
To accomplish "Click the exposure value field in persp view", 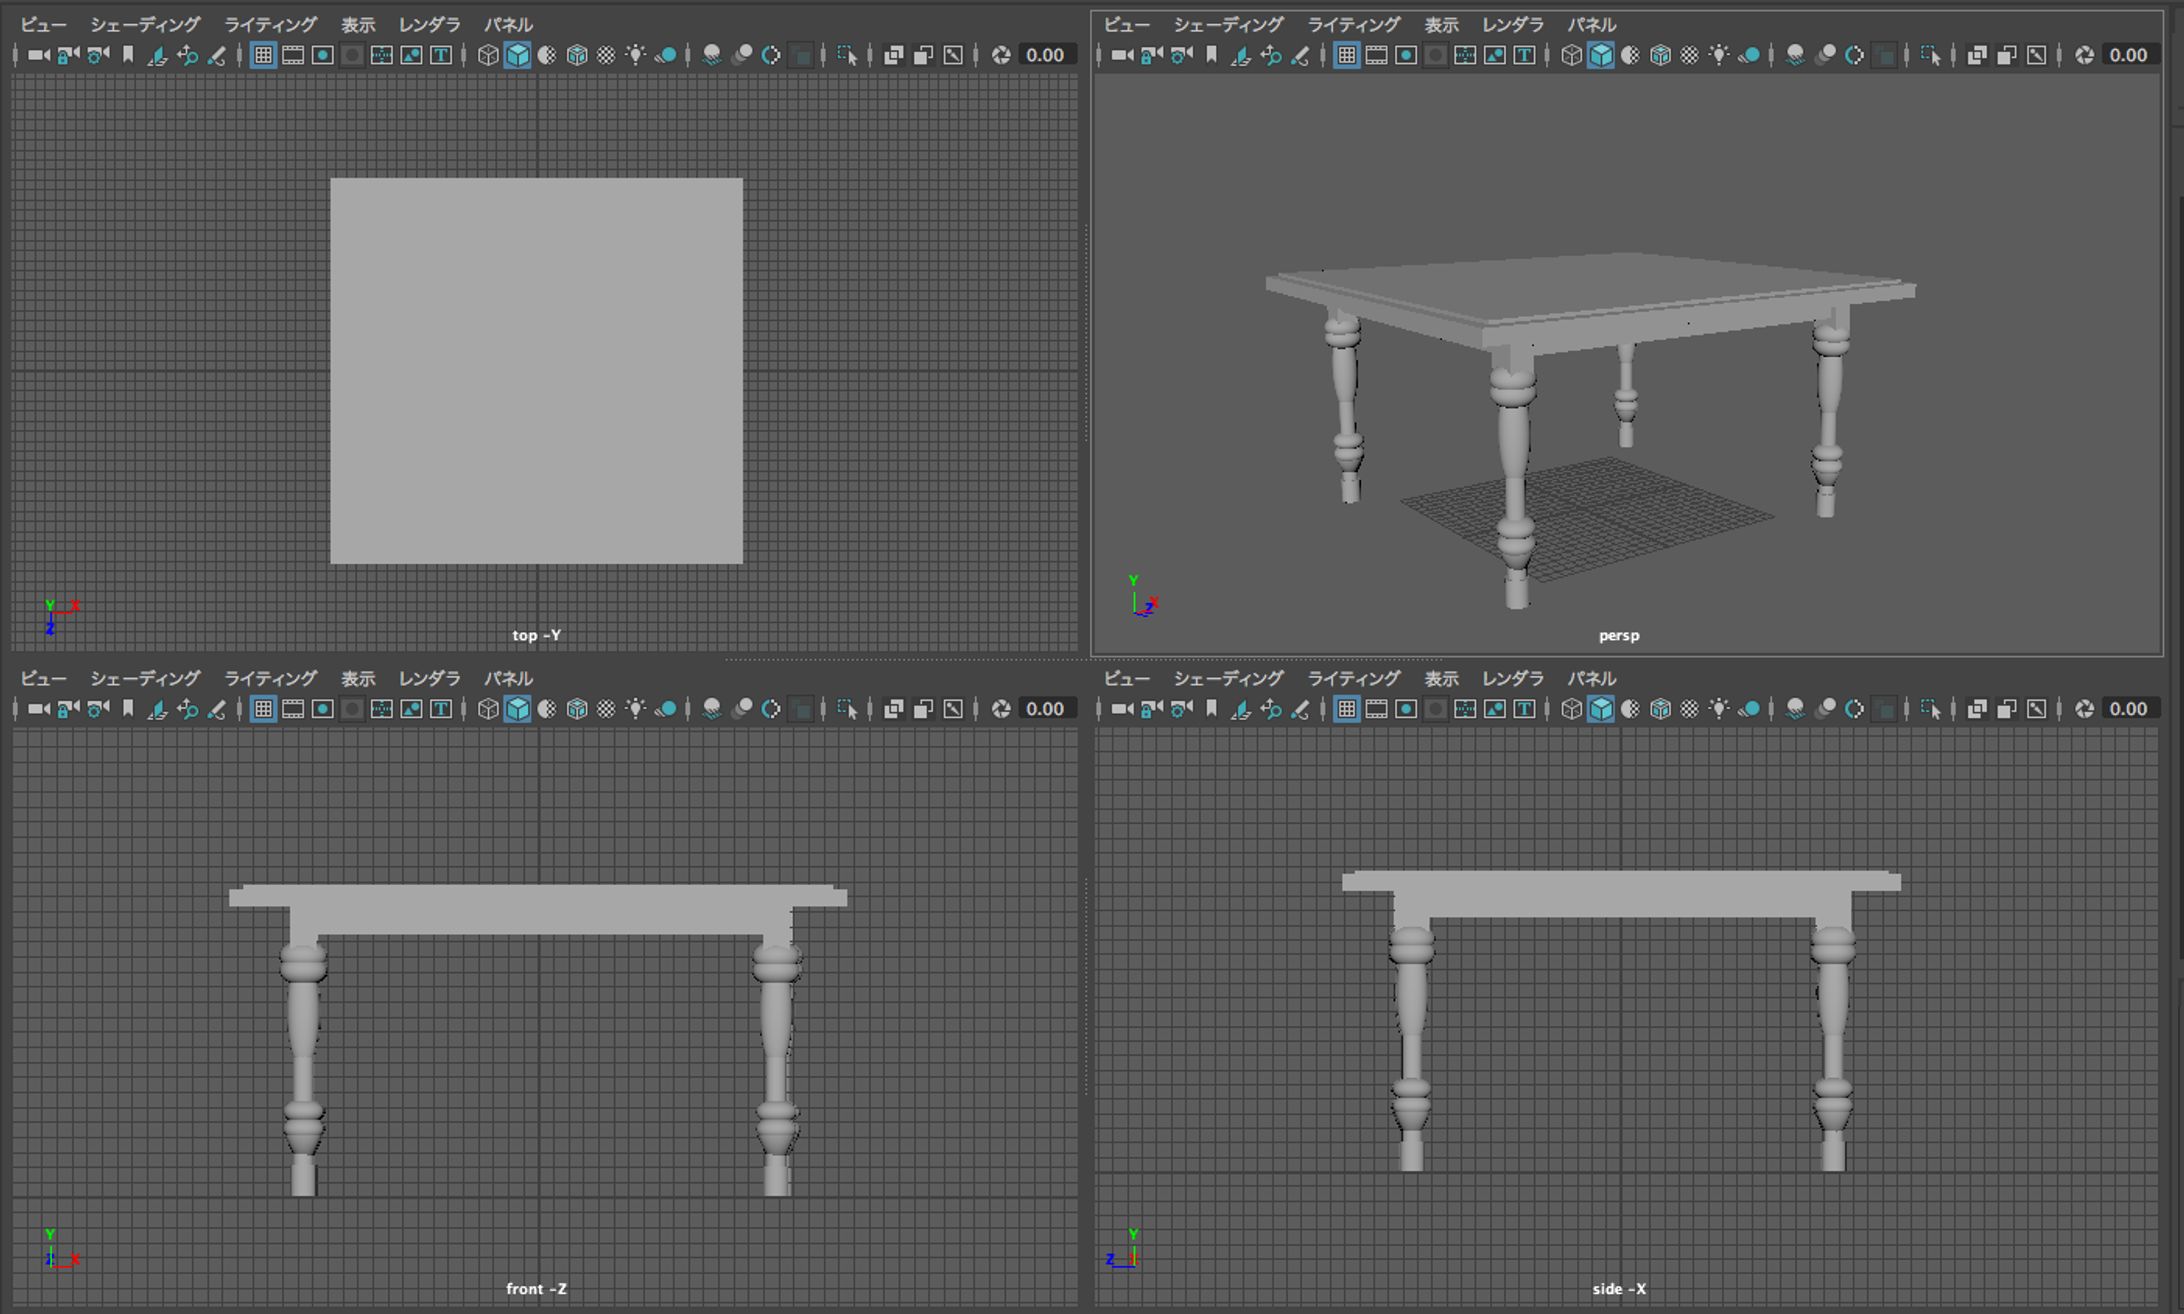I will coord(2130,57).
